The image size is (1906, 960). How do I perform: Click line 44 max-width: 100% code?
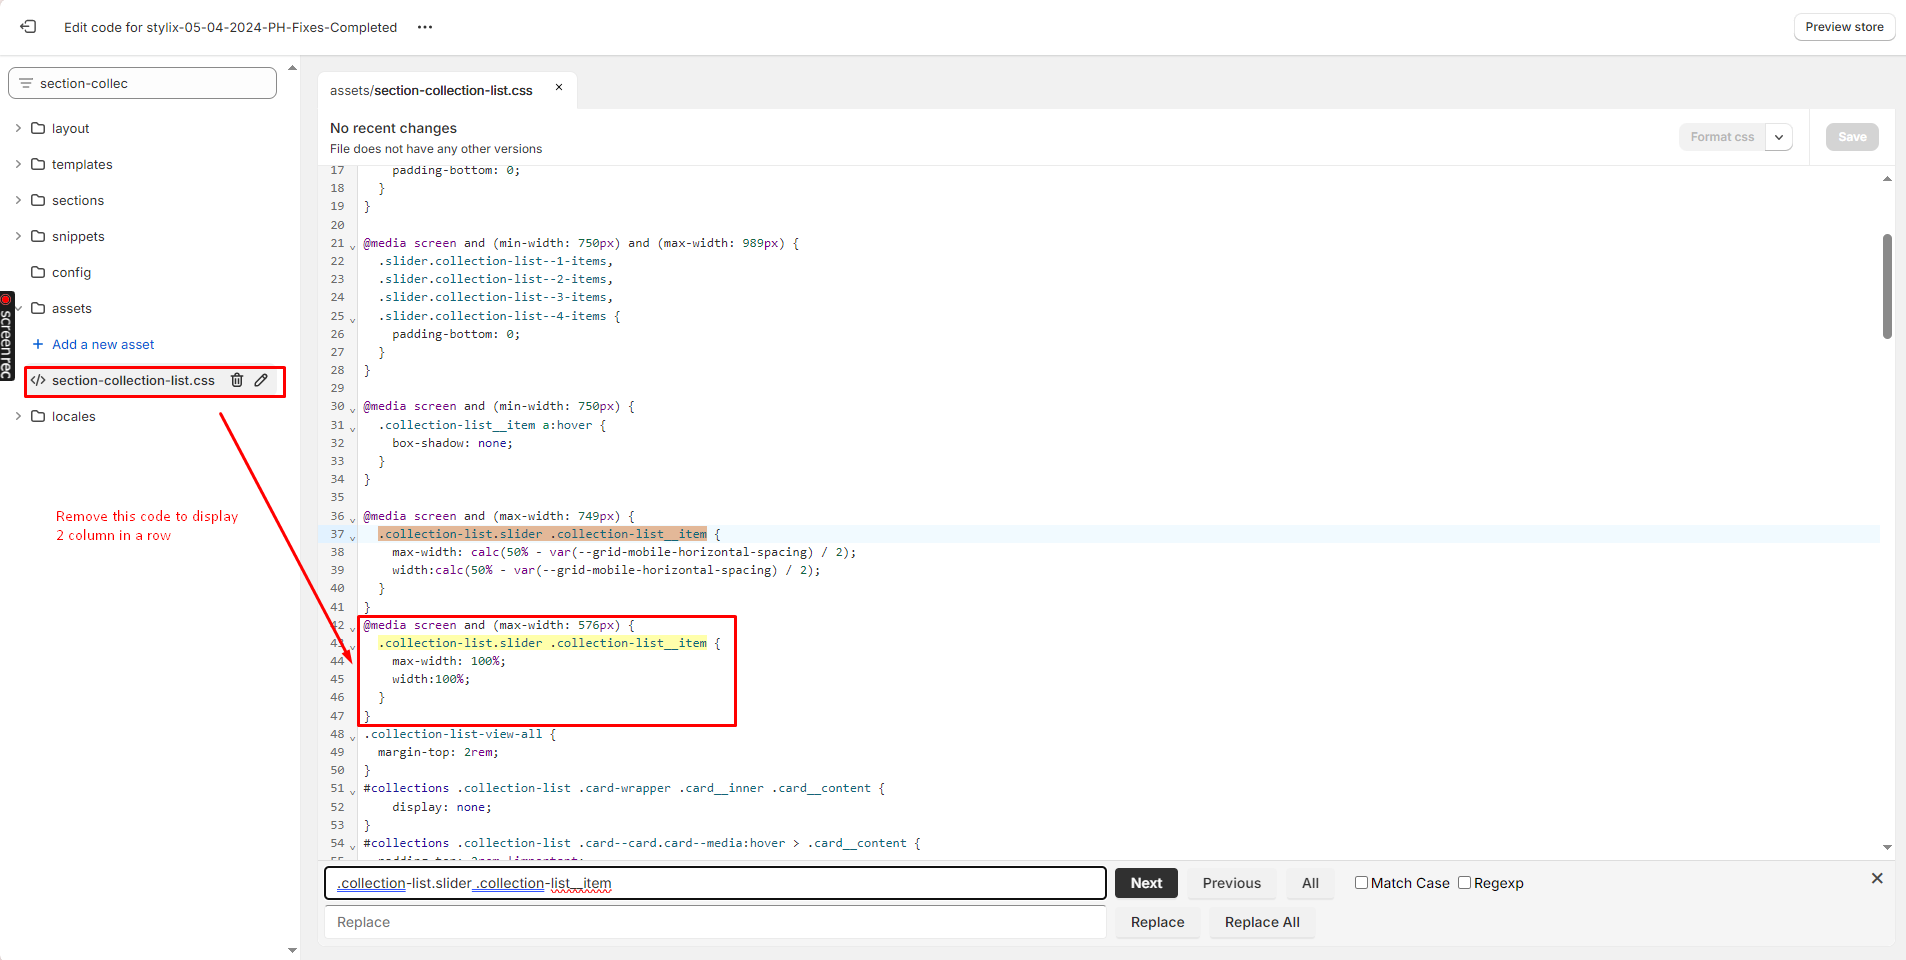(x=449, y=661)
